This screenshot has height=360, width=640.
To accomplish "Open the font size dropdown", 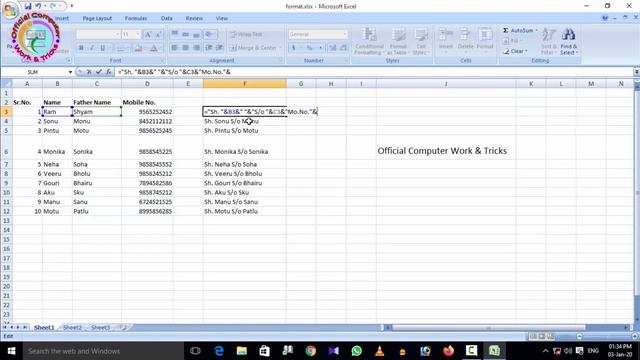I will tap(138, 35).
